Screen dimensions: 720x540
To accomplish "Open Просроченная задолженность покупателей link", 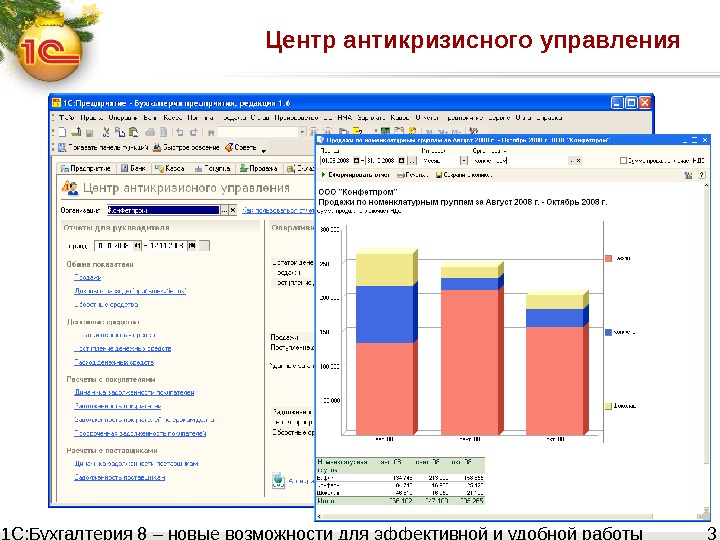I will (x=140, y=433).
